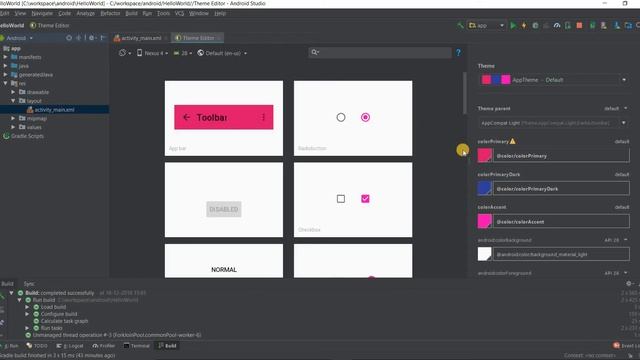Select Gradle Scripts in project tree
The height and width of the screenshot is (360, 640).
[x=27, y=136]
